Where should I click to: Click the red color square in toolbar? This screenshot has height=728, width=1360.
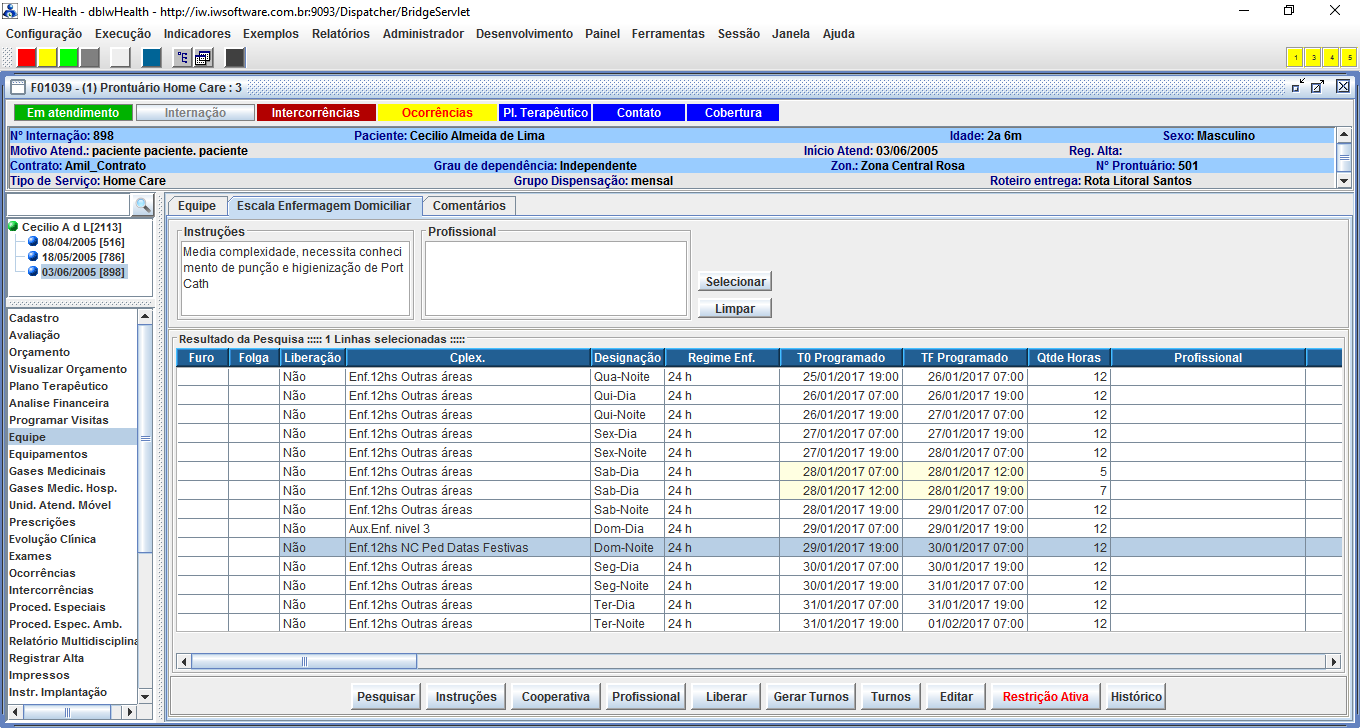click(x=27, y=57)
